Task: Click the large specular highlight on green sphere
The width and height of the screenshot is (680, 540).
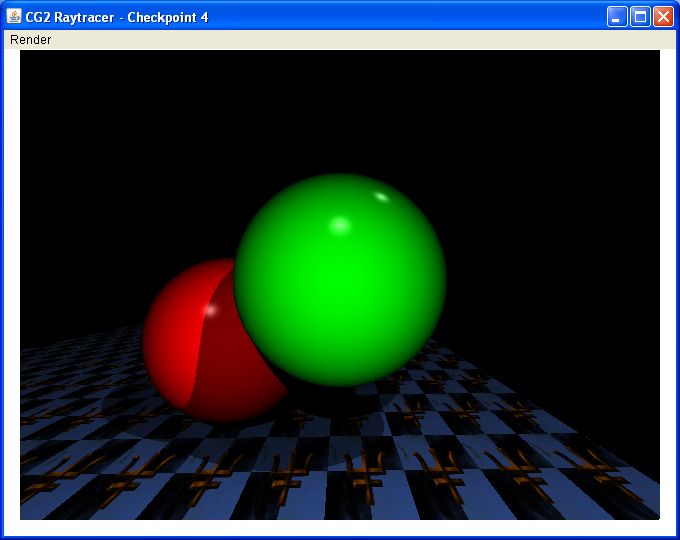Action: click(x=340, y=224)
